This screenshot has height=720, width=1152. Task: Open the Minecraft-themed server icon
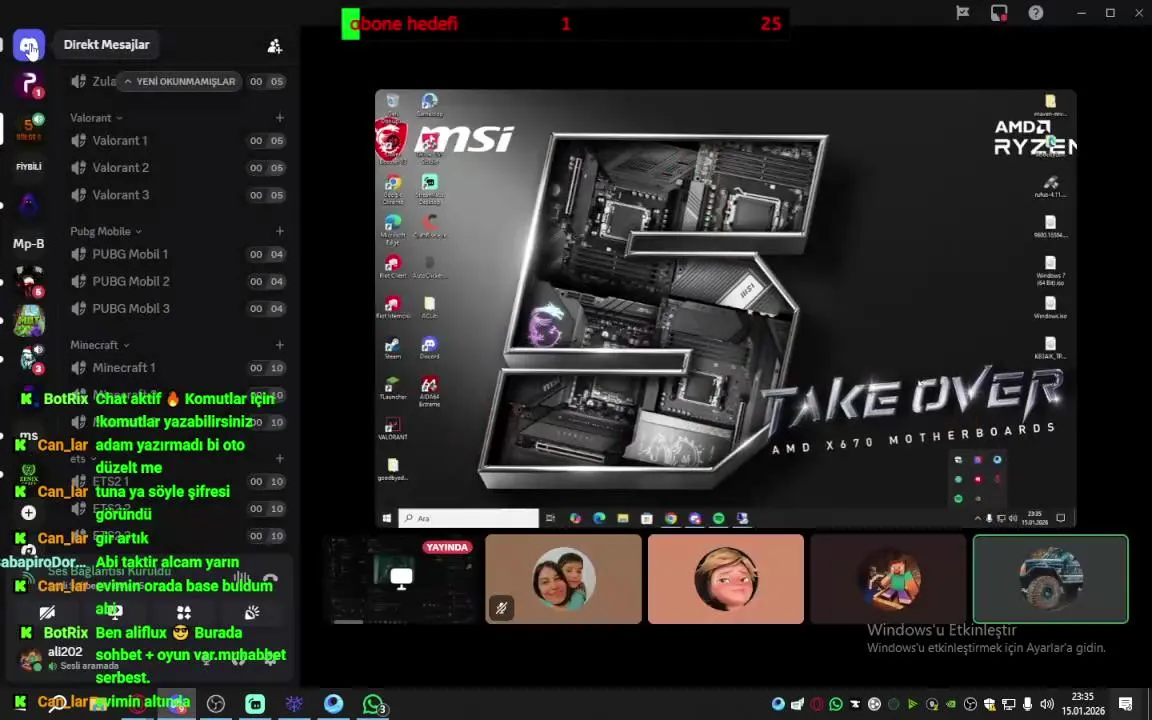pyautogui.click(x=29, y=321)
